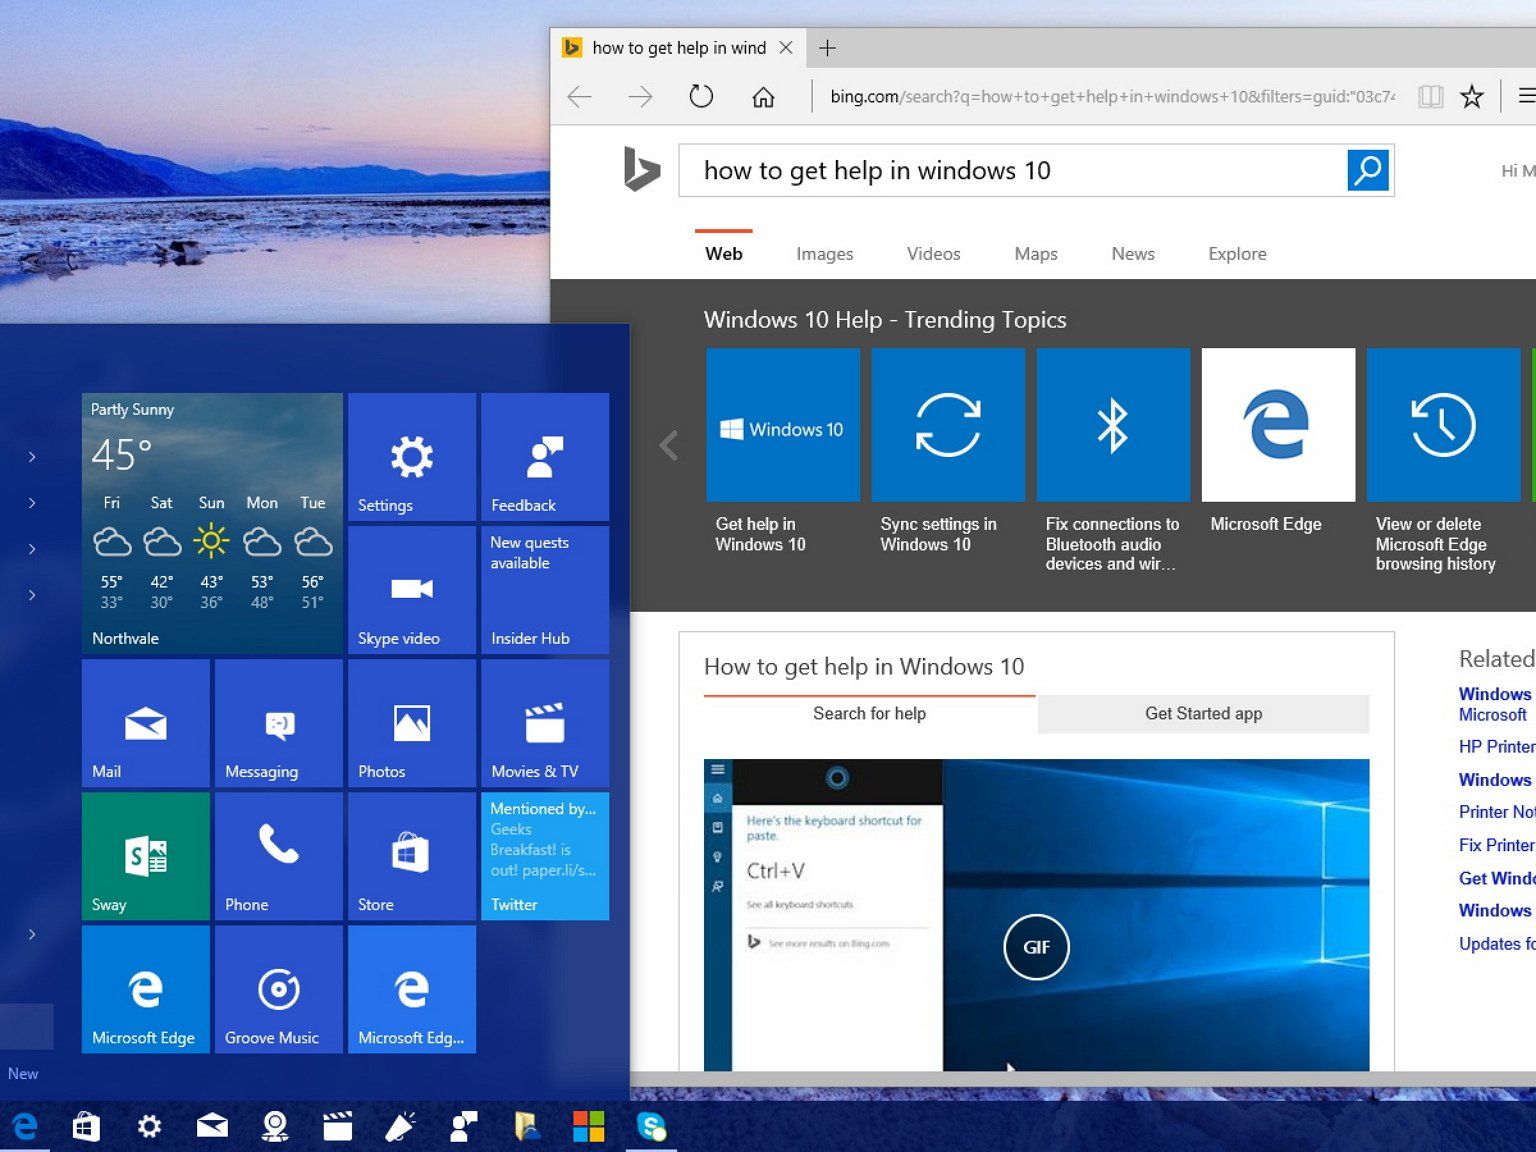Open Skype from the taskbar
1536x1152 pixels.
coord(651,1127)
